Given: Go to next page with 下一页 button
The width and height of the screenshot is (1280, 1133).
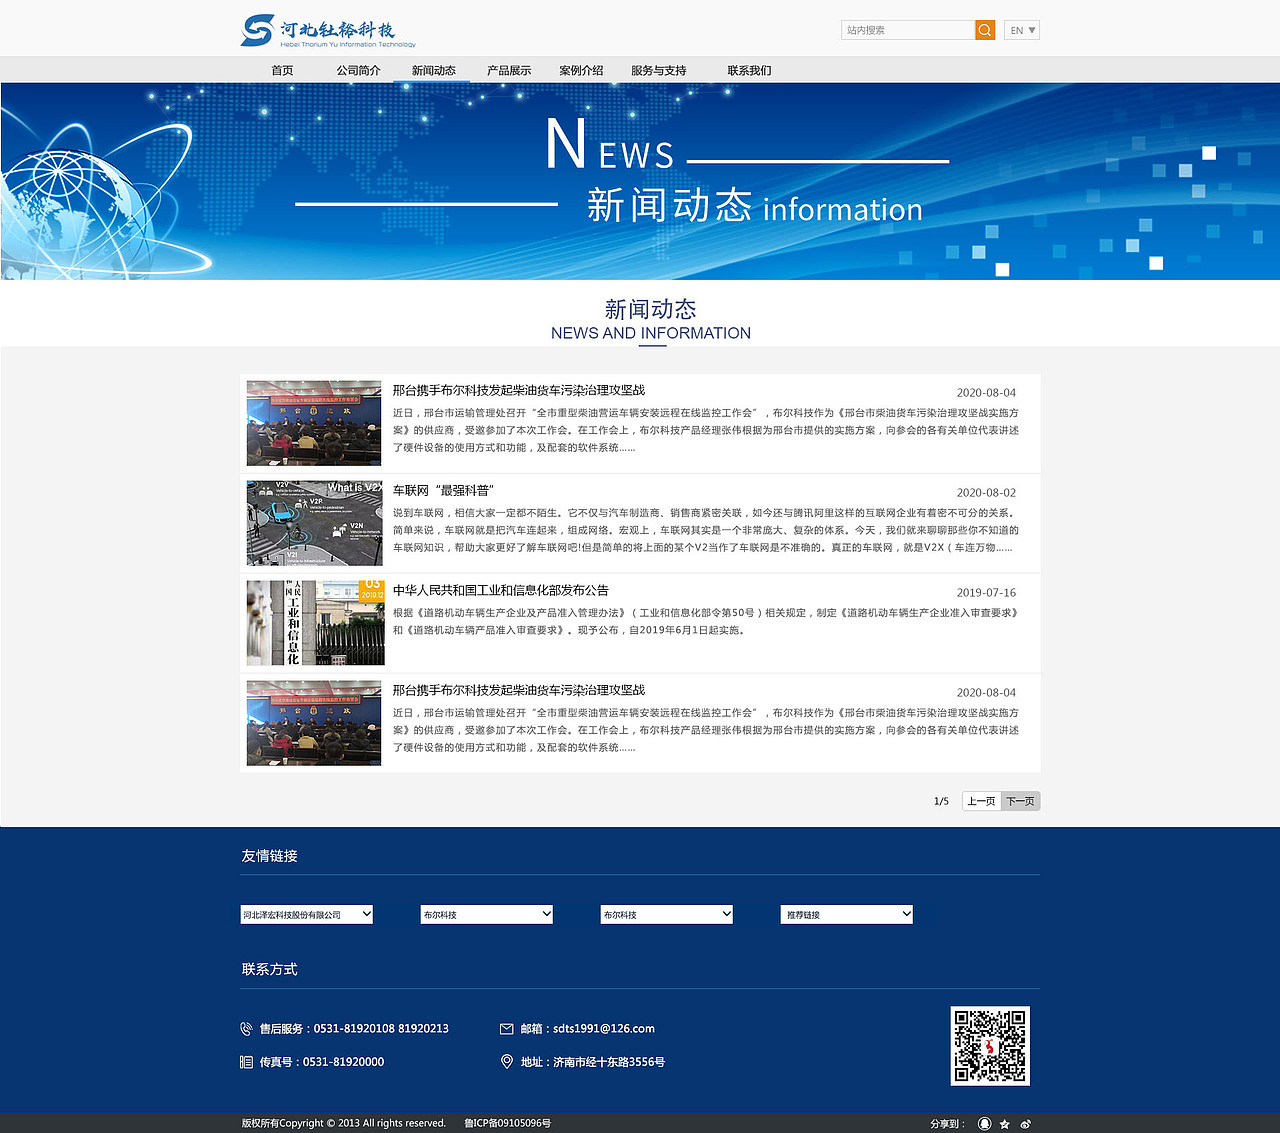Looking at the screenshot, I should point(1019,801).
